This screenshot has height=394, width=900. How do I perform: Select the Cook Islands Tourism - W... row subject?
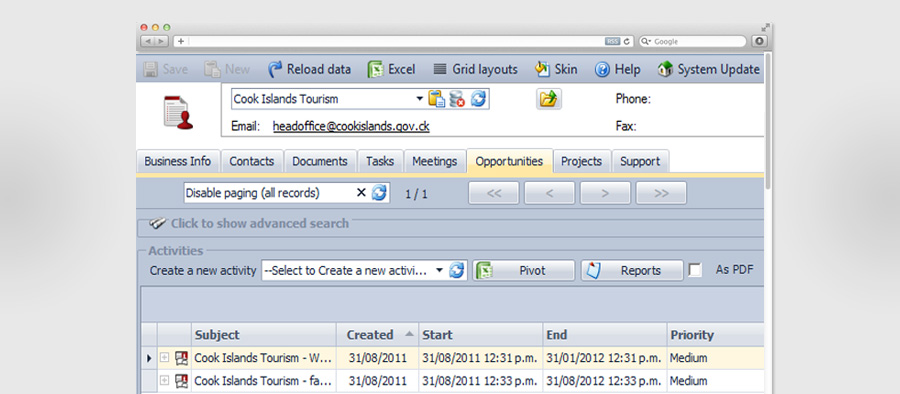tap(263, 358)
